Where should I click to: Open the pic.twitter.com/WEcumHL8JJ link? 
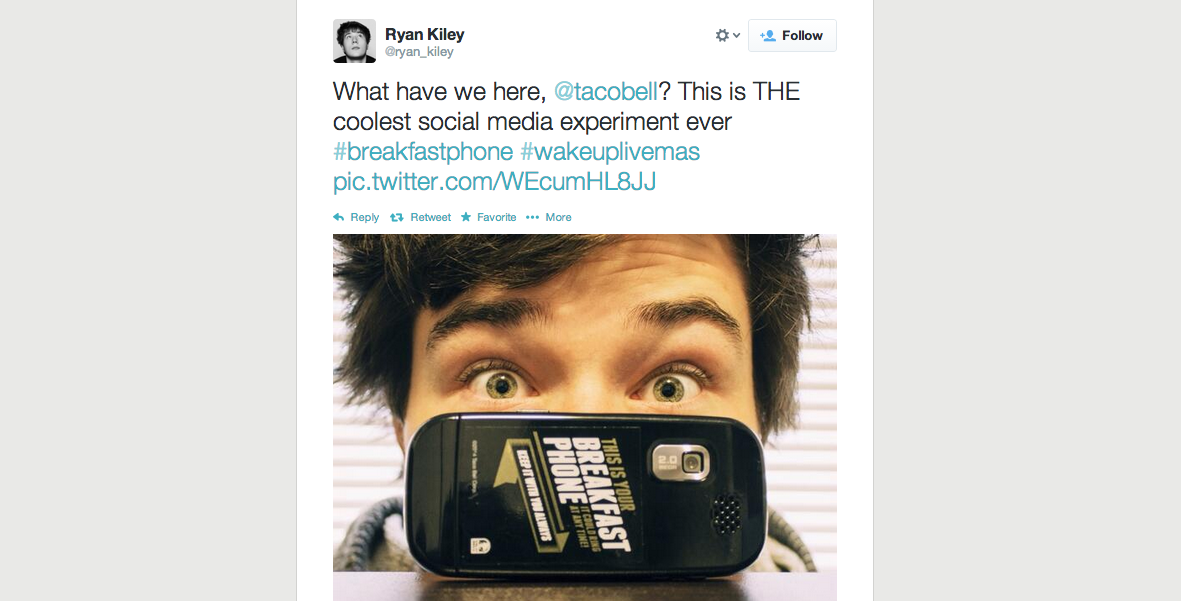coord(494,182)
